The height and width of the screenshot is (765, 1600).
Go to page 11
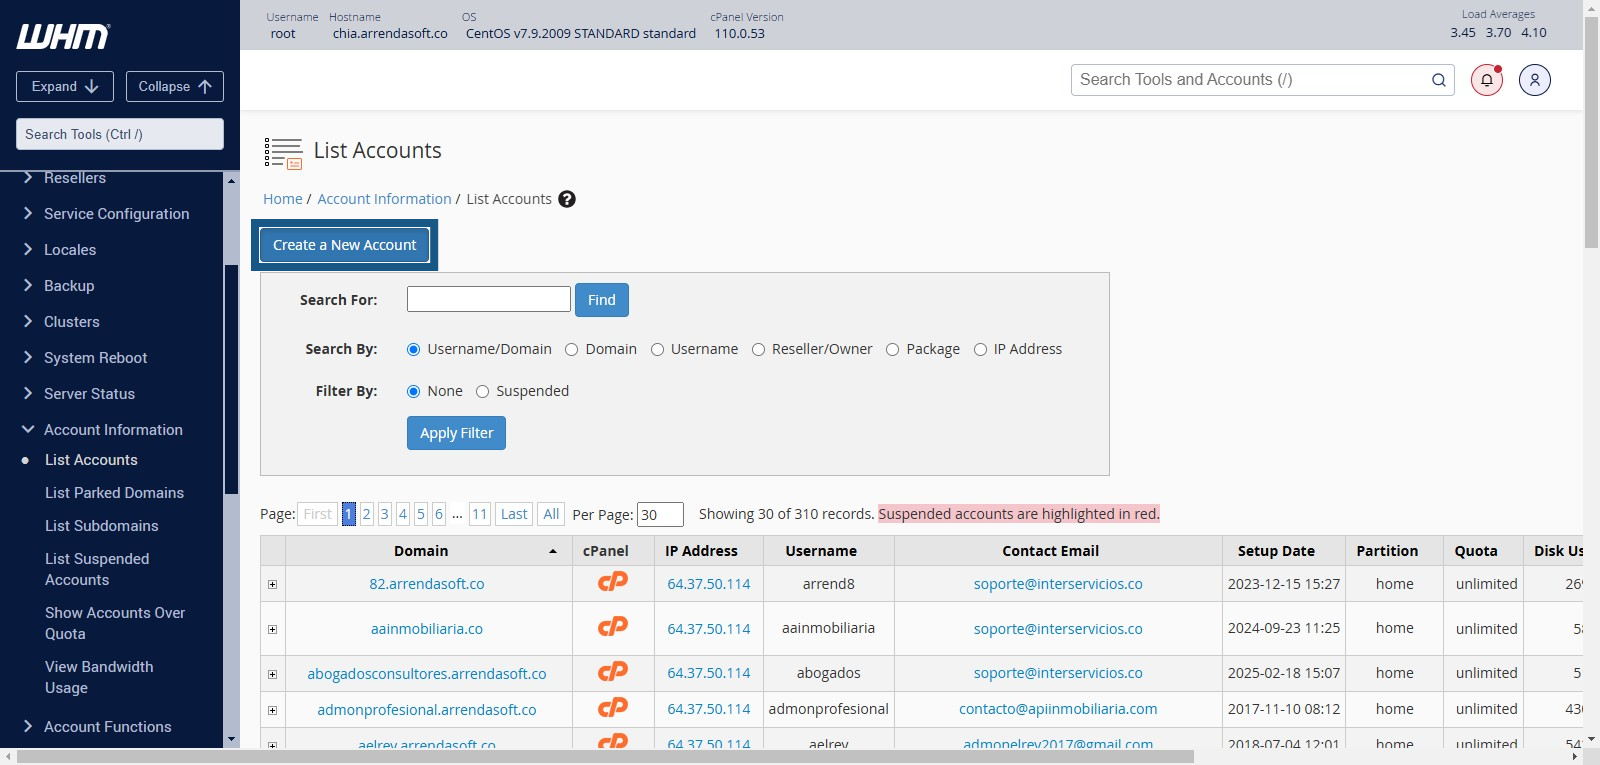[x=480, y=514]
